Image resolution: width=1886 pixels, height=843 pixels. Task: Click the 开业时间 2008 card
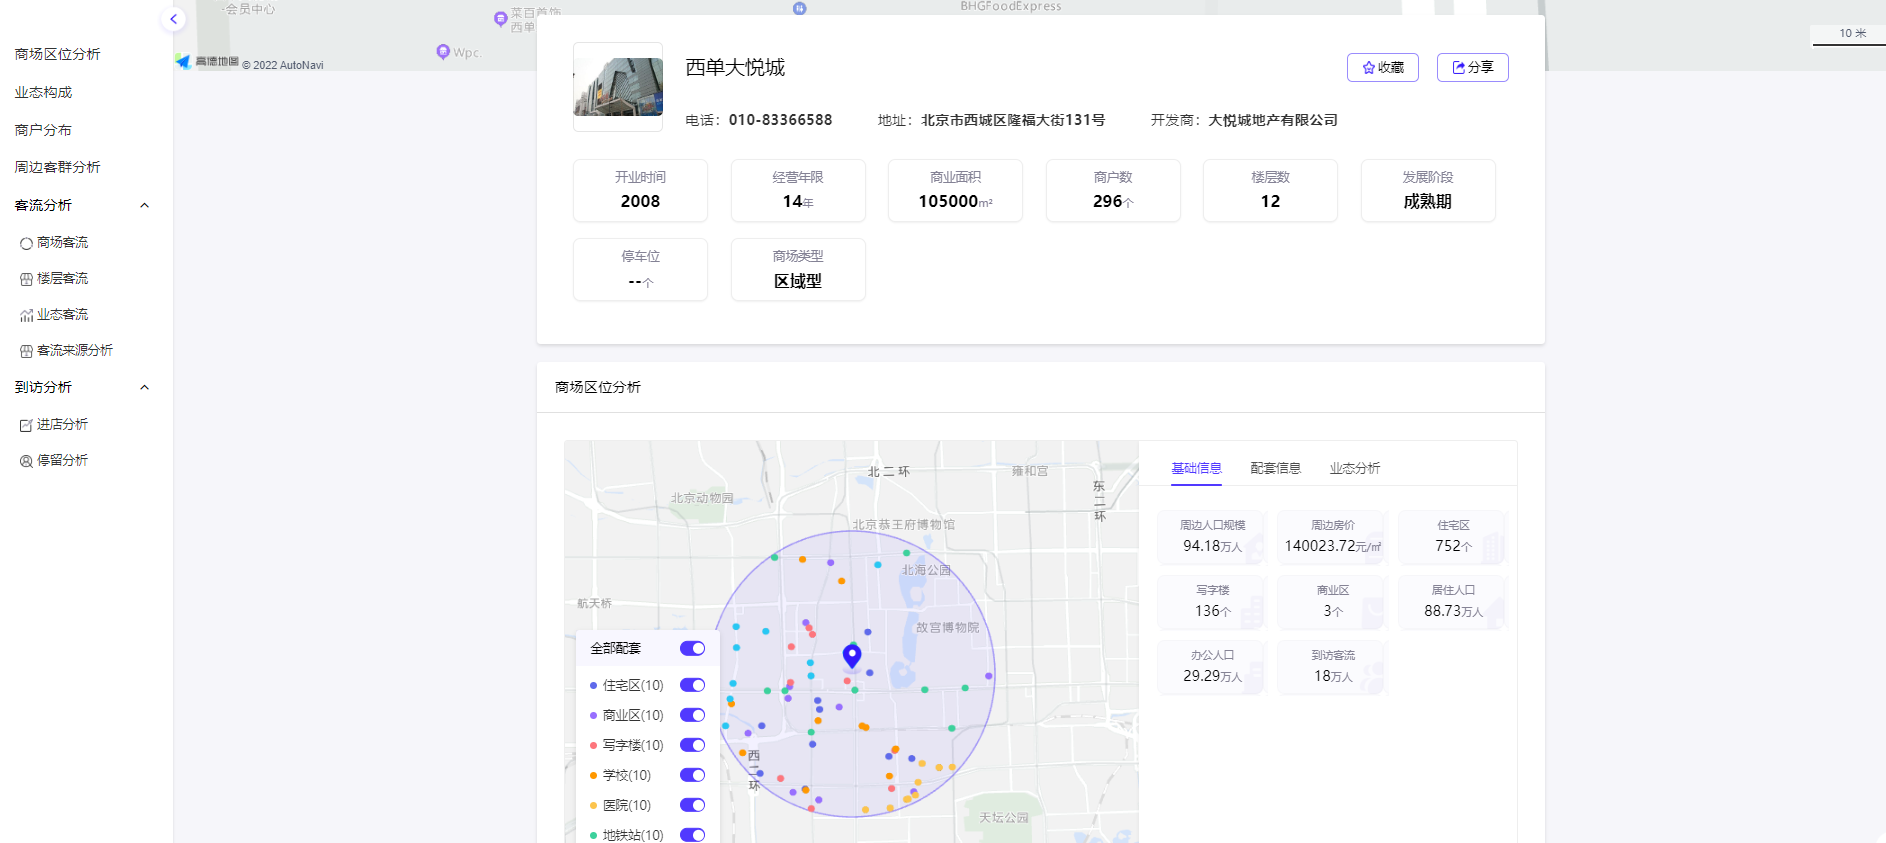point(640,190)
